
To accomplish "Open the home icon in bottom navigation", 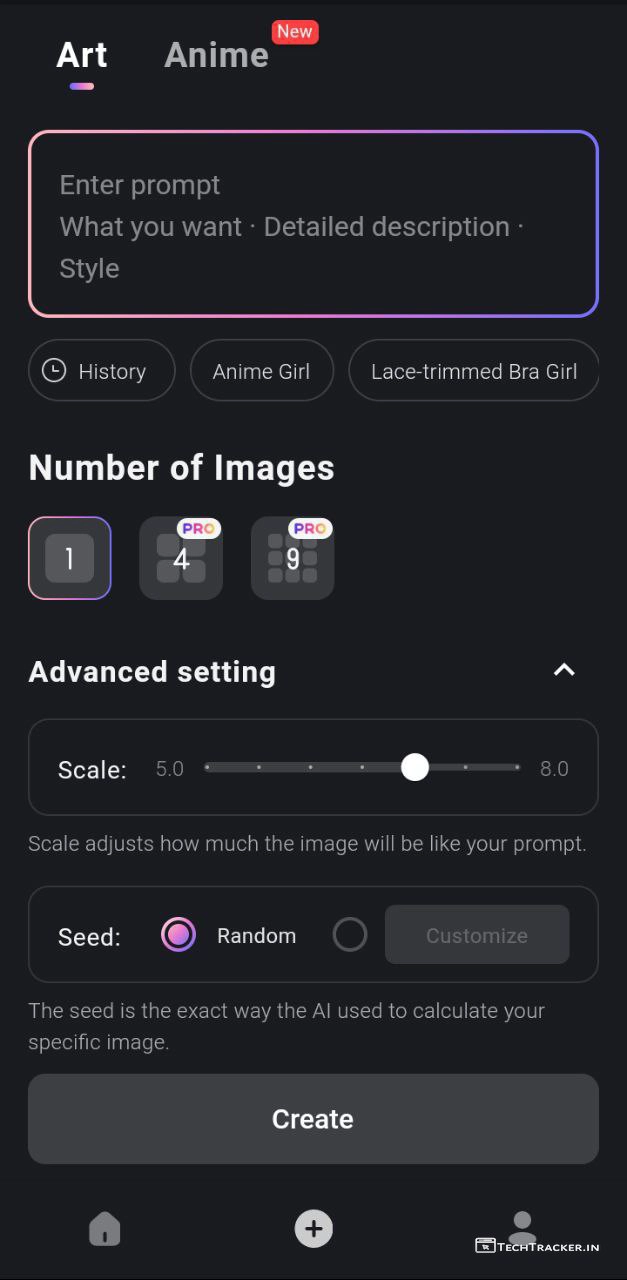I will tap(104, 1229).
